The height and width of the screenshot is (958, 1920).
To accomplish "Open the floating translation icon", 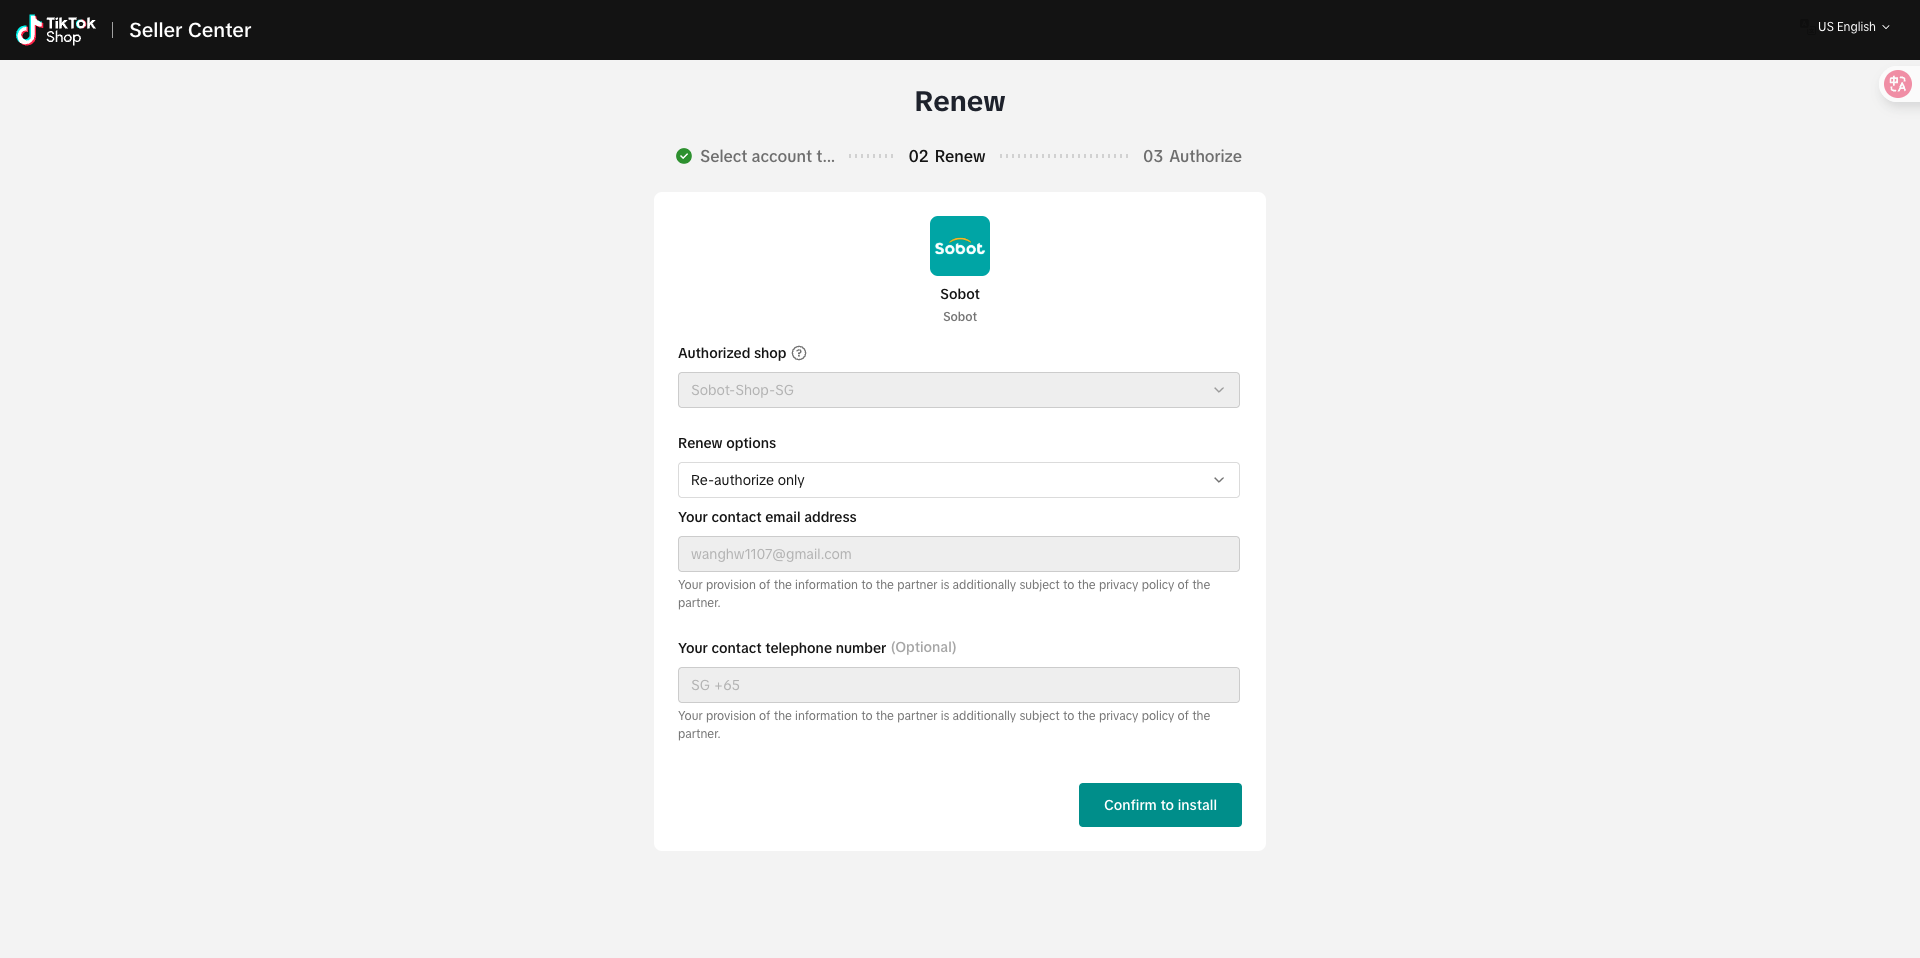I will point(1897,84).
